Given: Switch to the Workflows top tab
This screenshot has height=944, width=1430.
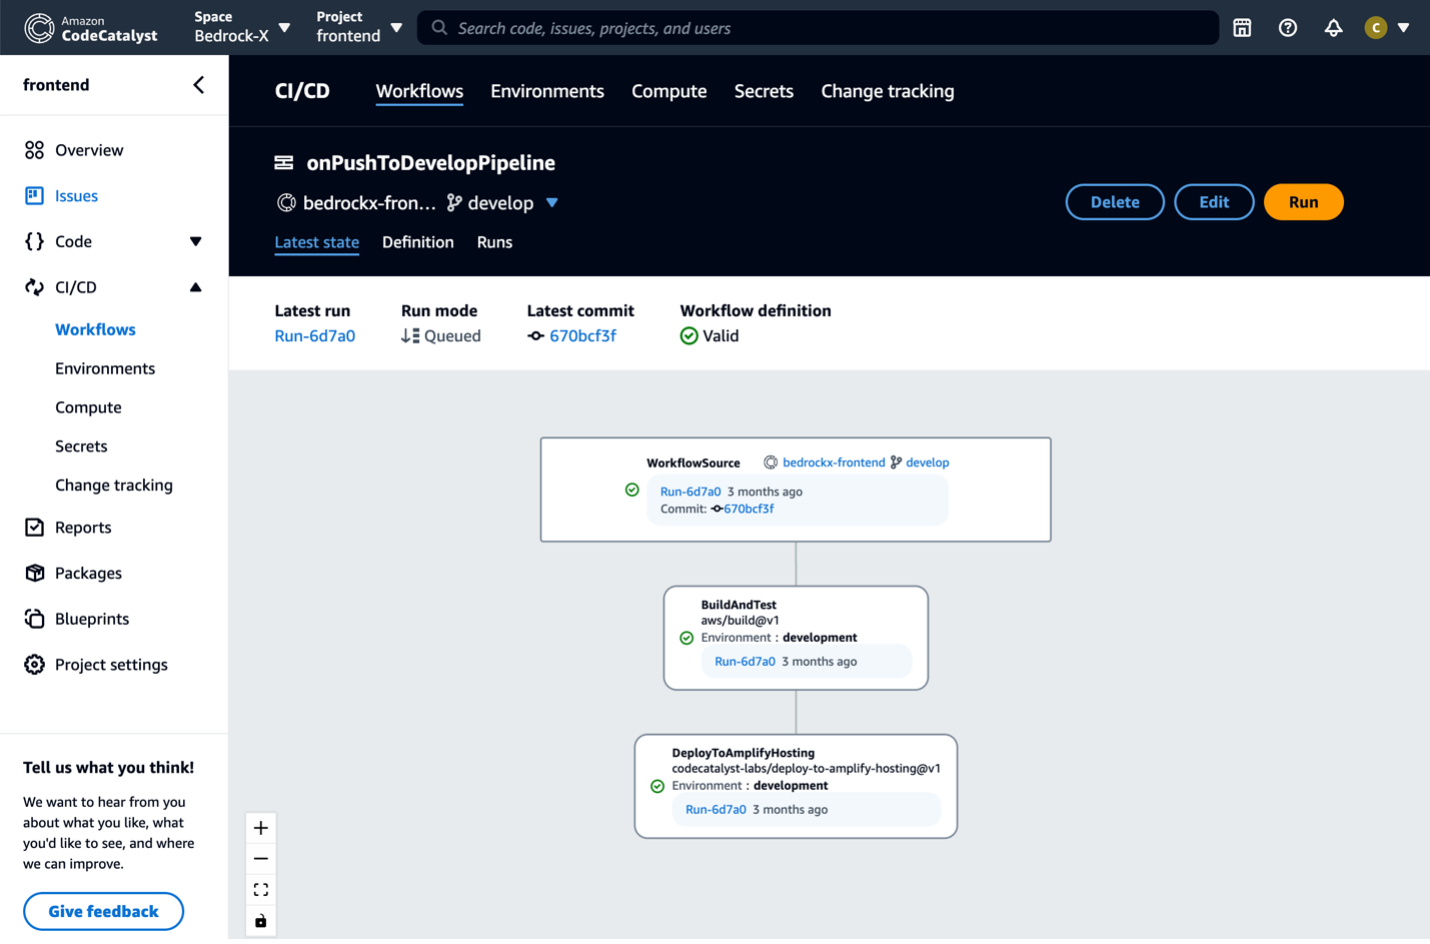Looking at the screenshot, I should point(419,91).
